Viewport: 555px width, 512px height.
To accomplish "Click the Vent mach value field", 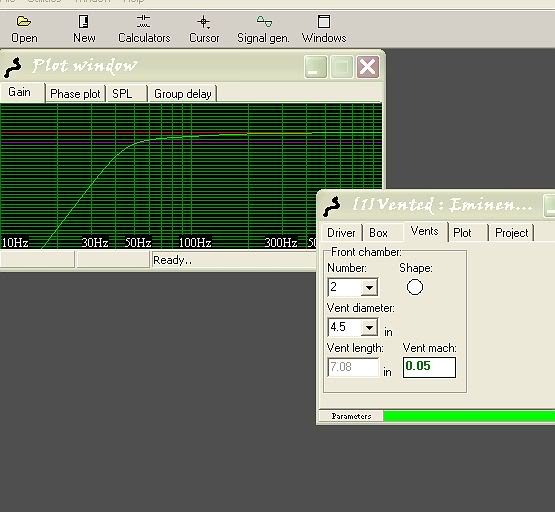I will 429,367.
